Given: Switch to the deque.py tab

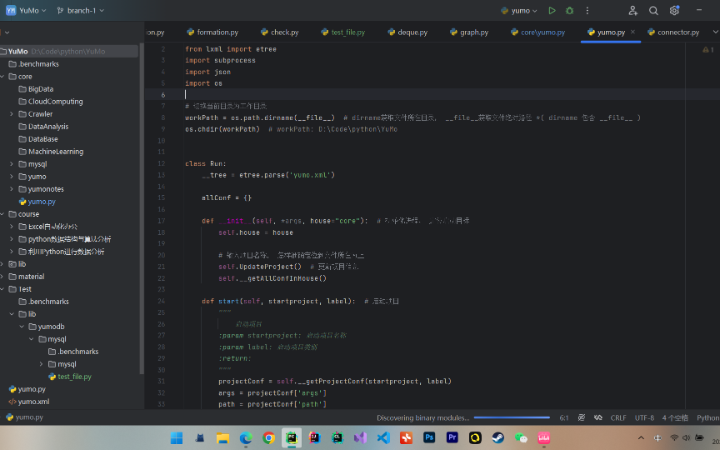Looking at the screenshot, I should (408, 32).
